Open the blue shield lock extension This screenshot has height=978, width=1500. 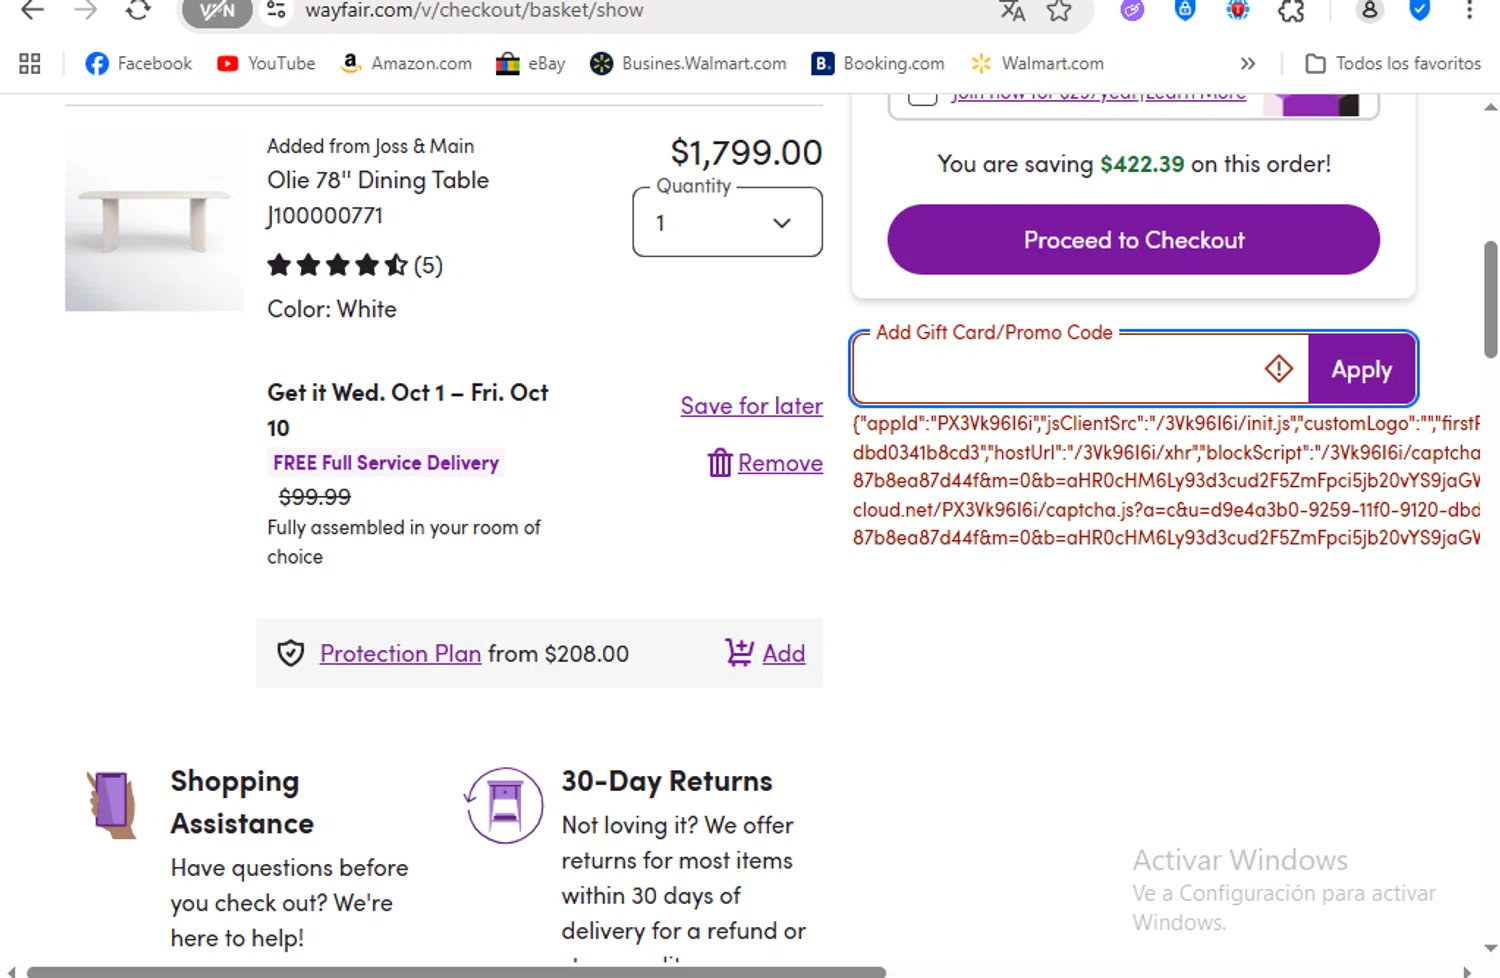click(x=1185, y=11)
